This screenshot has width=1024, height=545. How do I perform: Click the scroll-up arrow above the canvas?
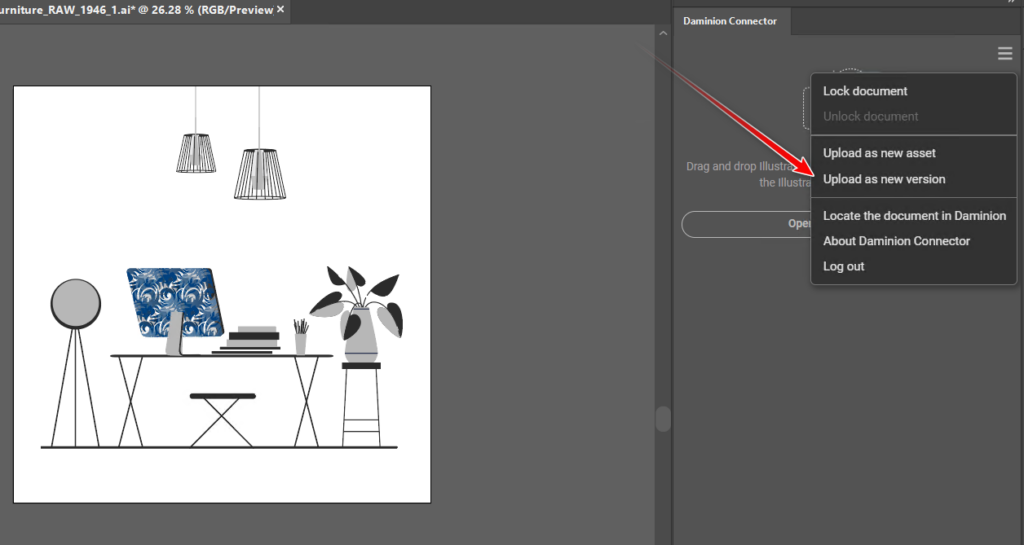(662, 34)
